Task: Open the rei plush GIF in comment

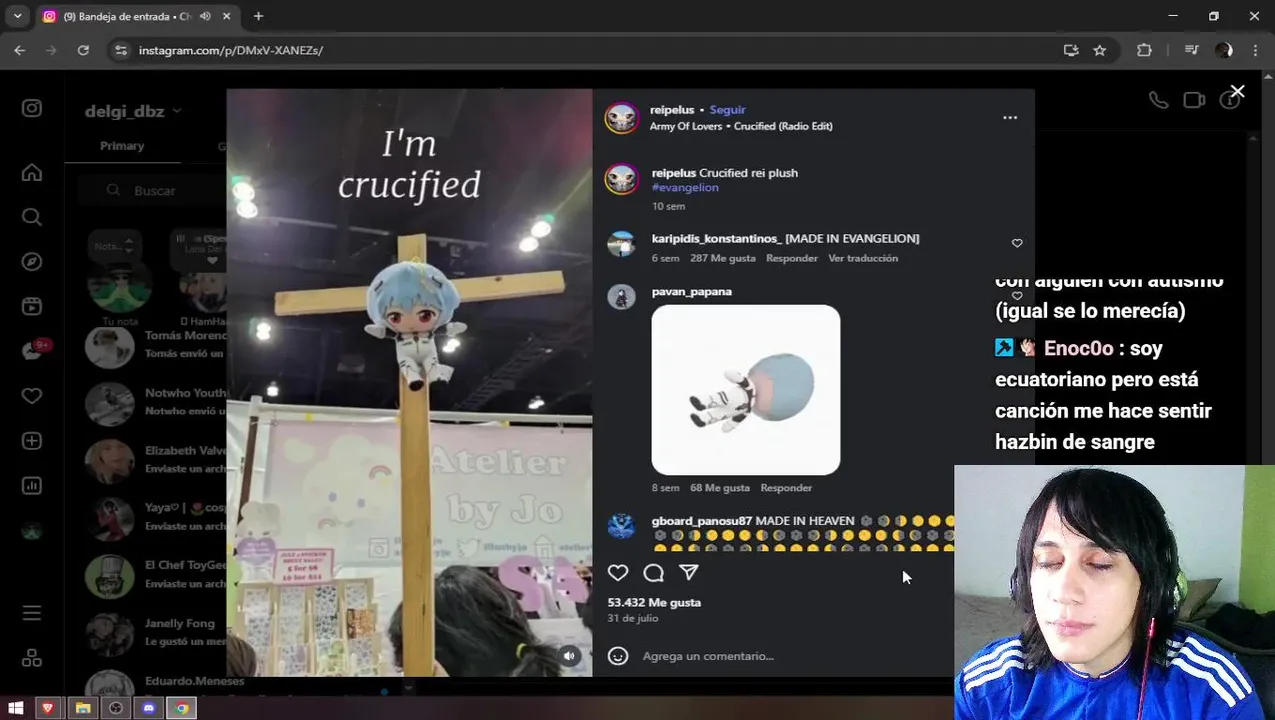Action: coord(746,390)
